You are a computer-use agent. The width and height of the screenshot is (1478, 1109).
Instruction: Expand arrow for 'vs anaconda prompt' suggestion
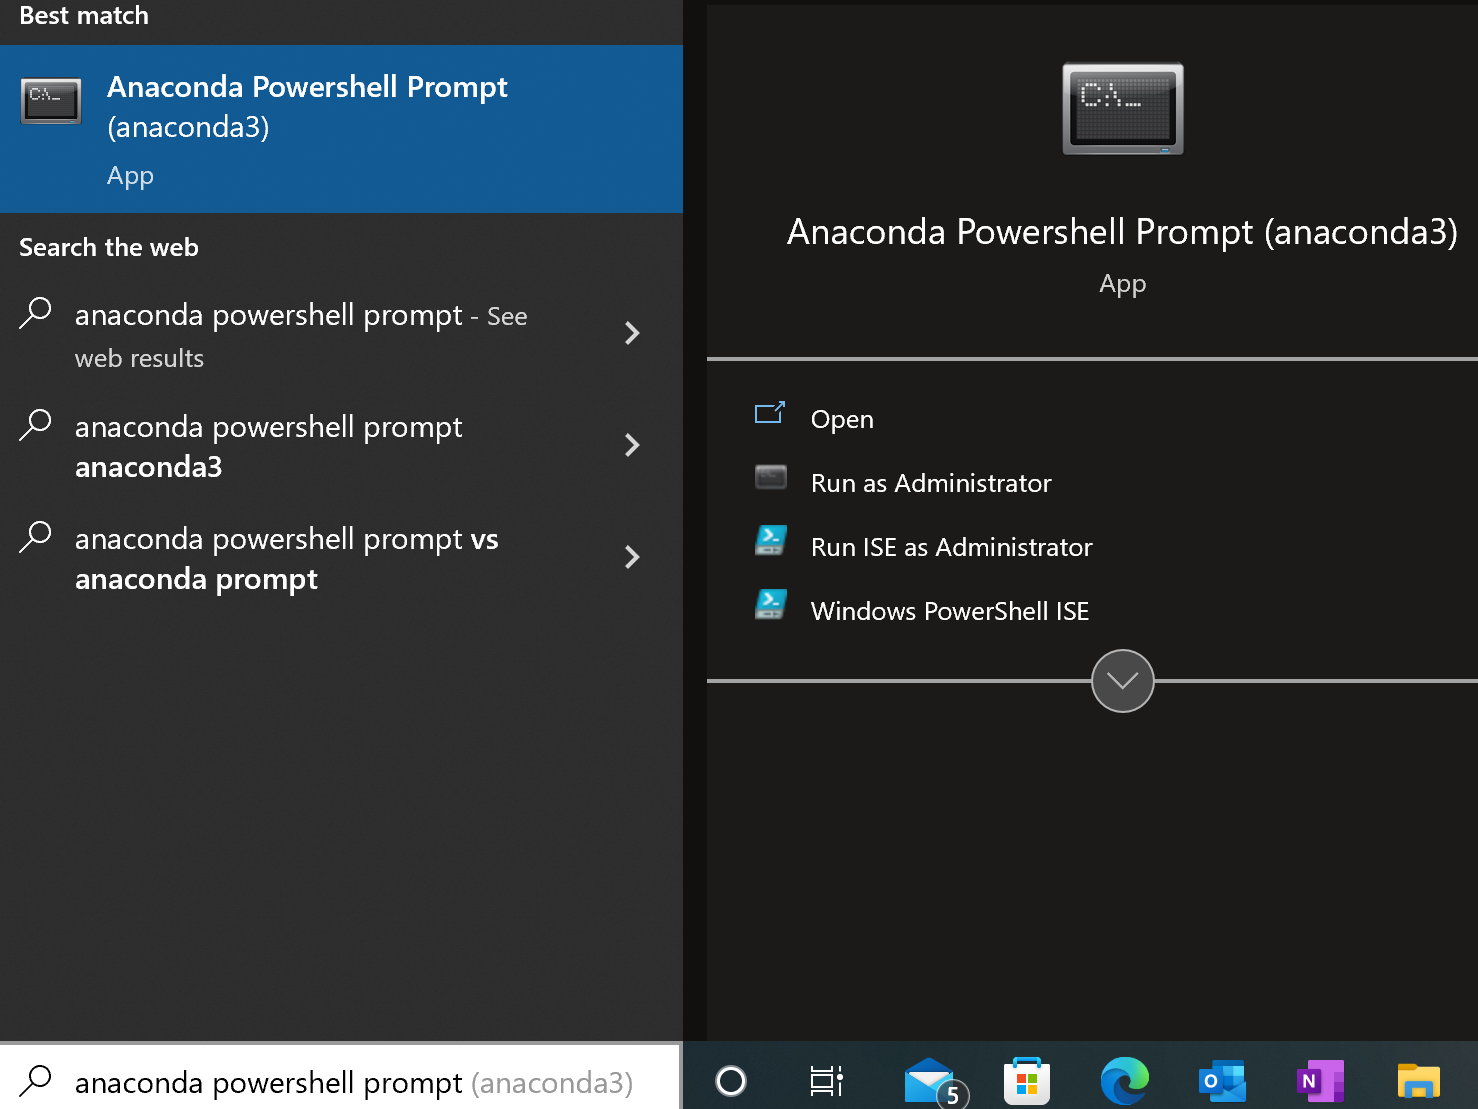632,557
